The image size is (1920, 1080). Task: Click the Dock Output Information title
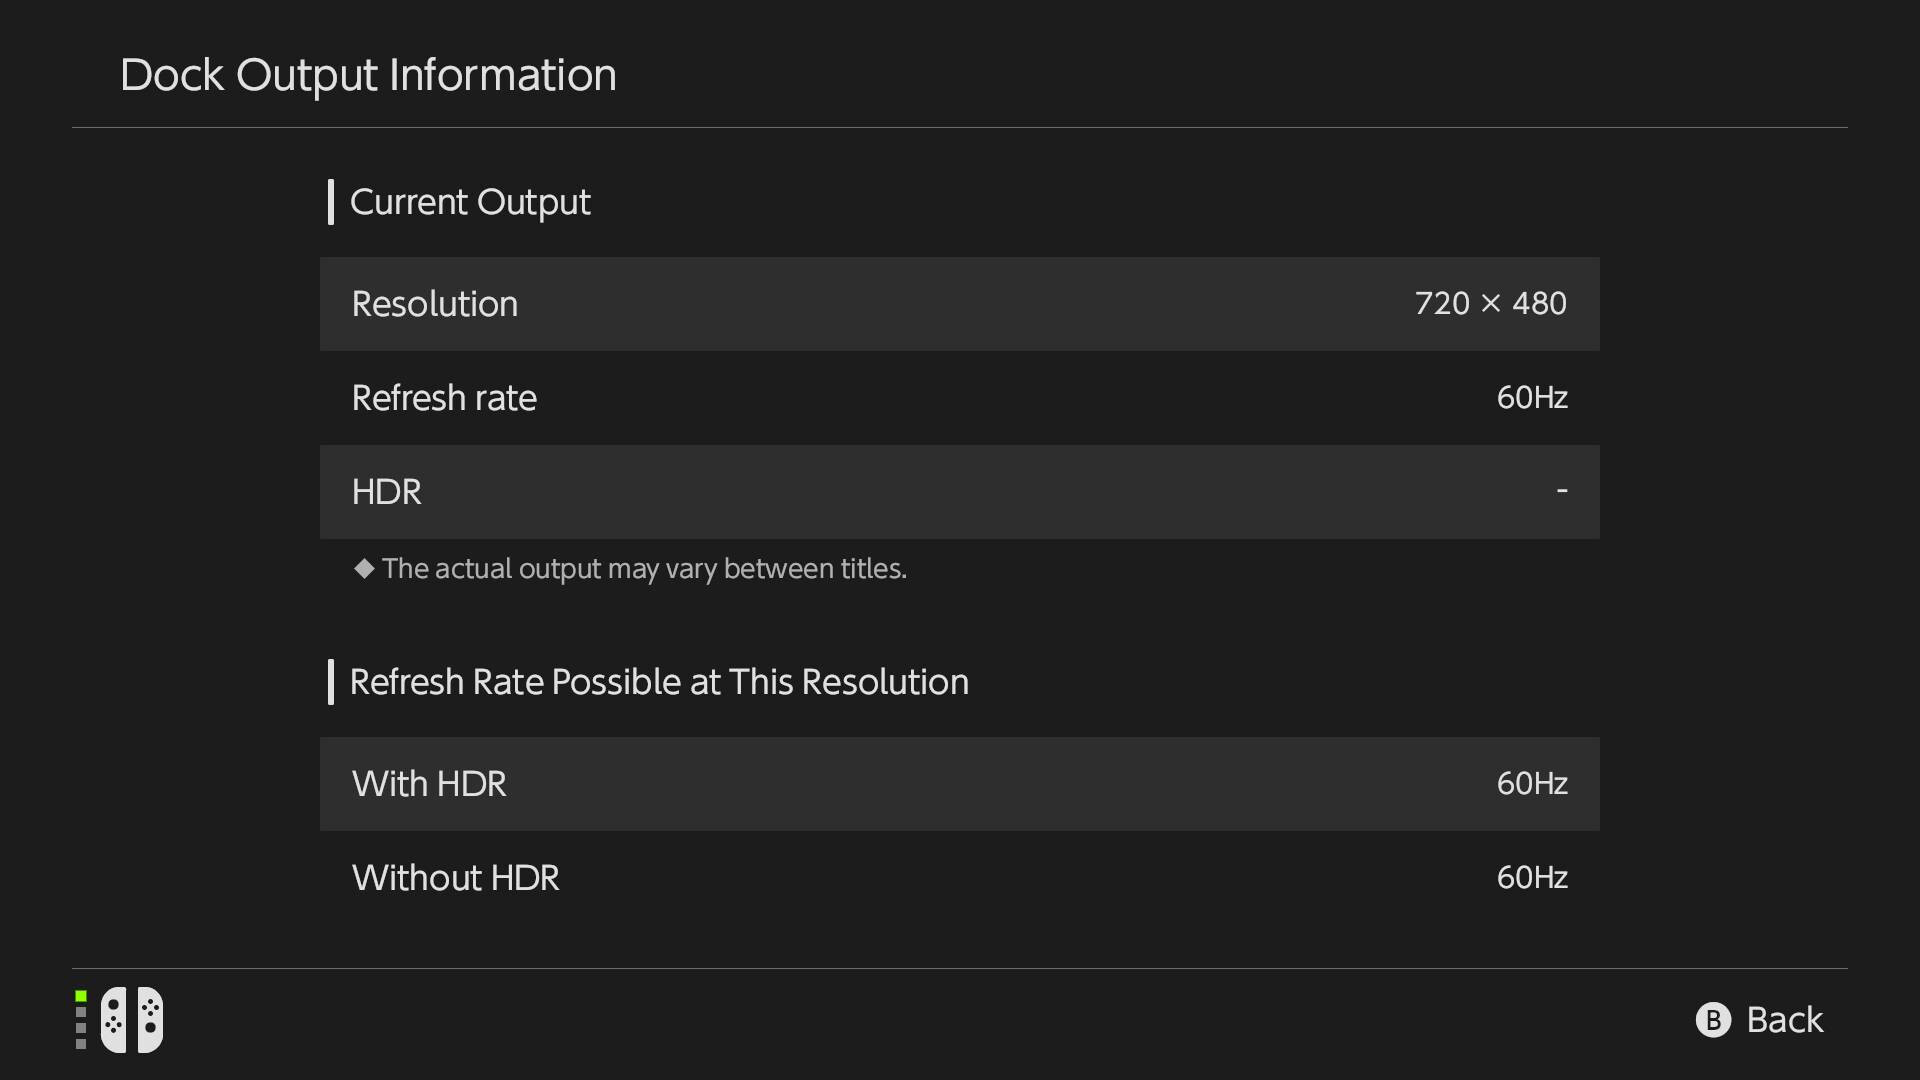tap(368, 75)
